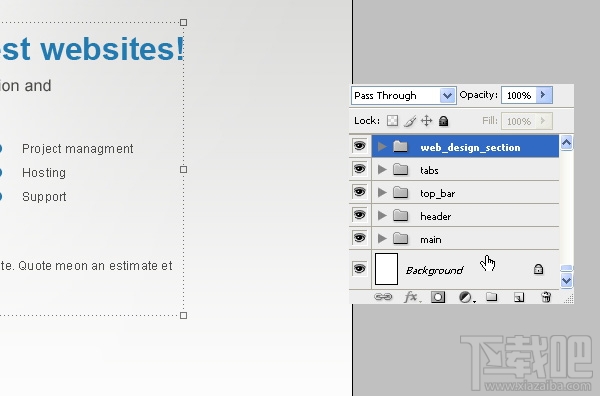Create a new layer group
The width and height of the screenshot is (600, 396).
coord(492,297)
